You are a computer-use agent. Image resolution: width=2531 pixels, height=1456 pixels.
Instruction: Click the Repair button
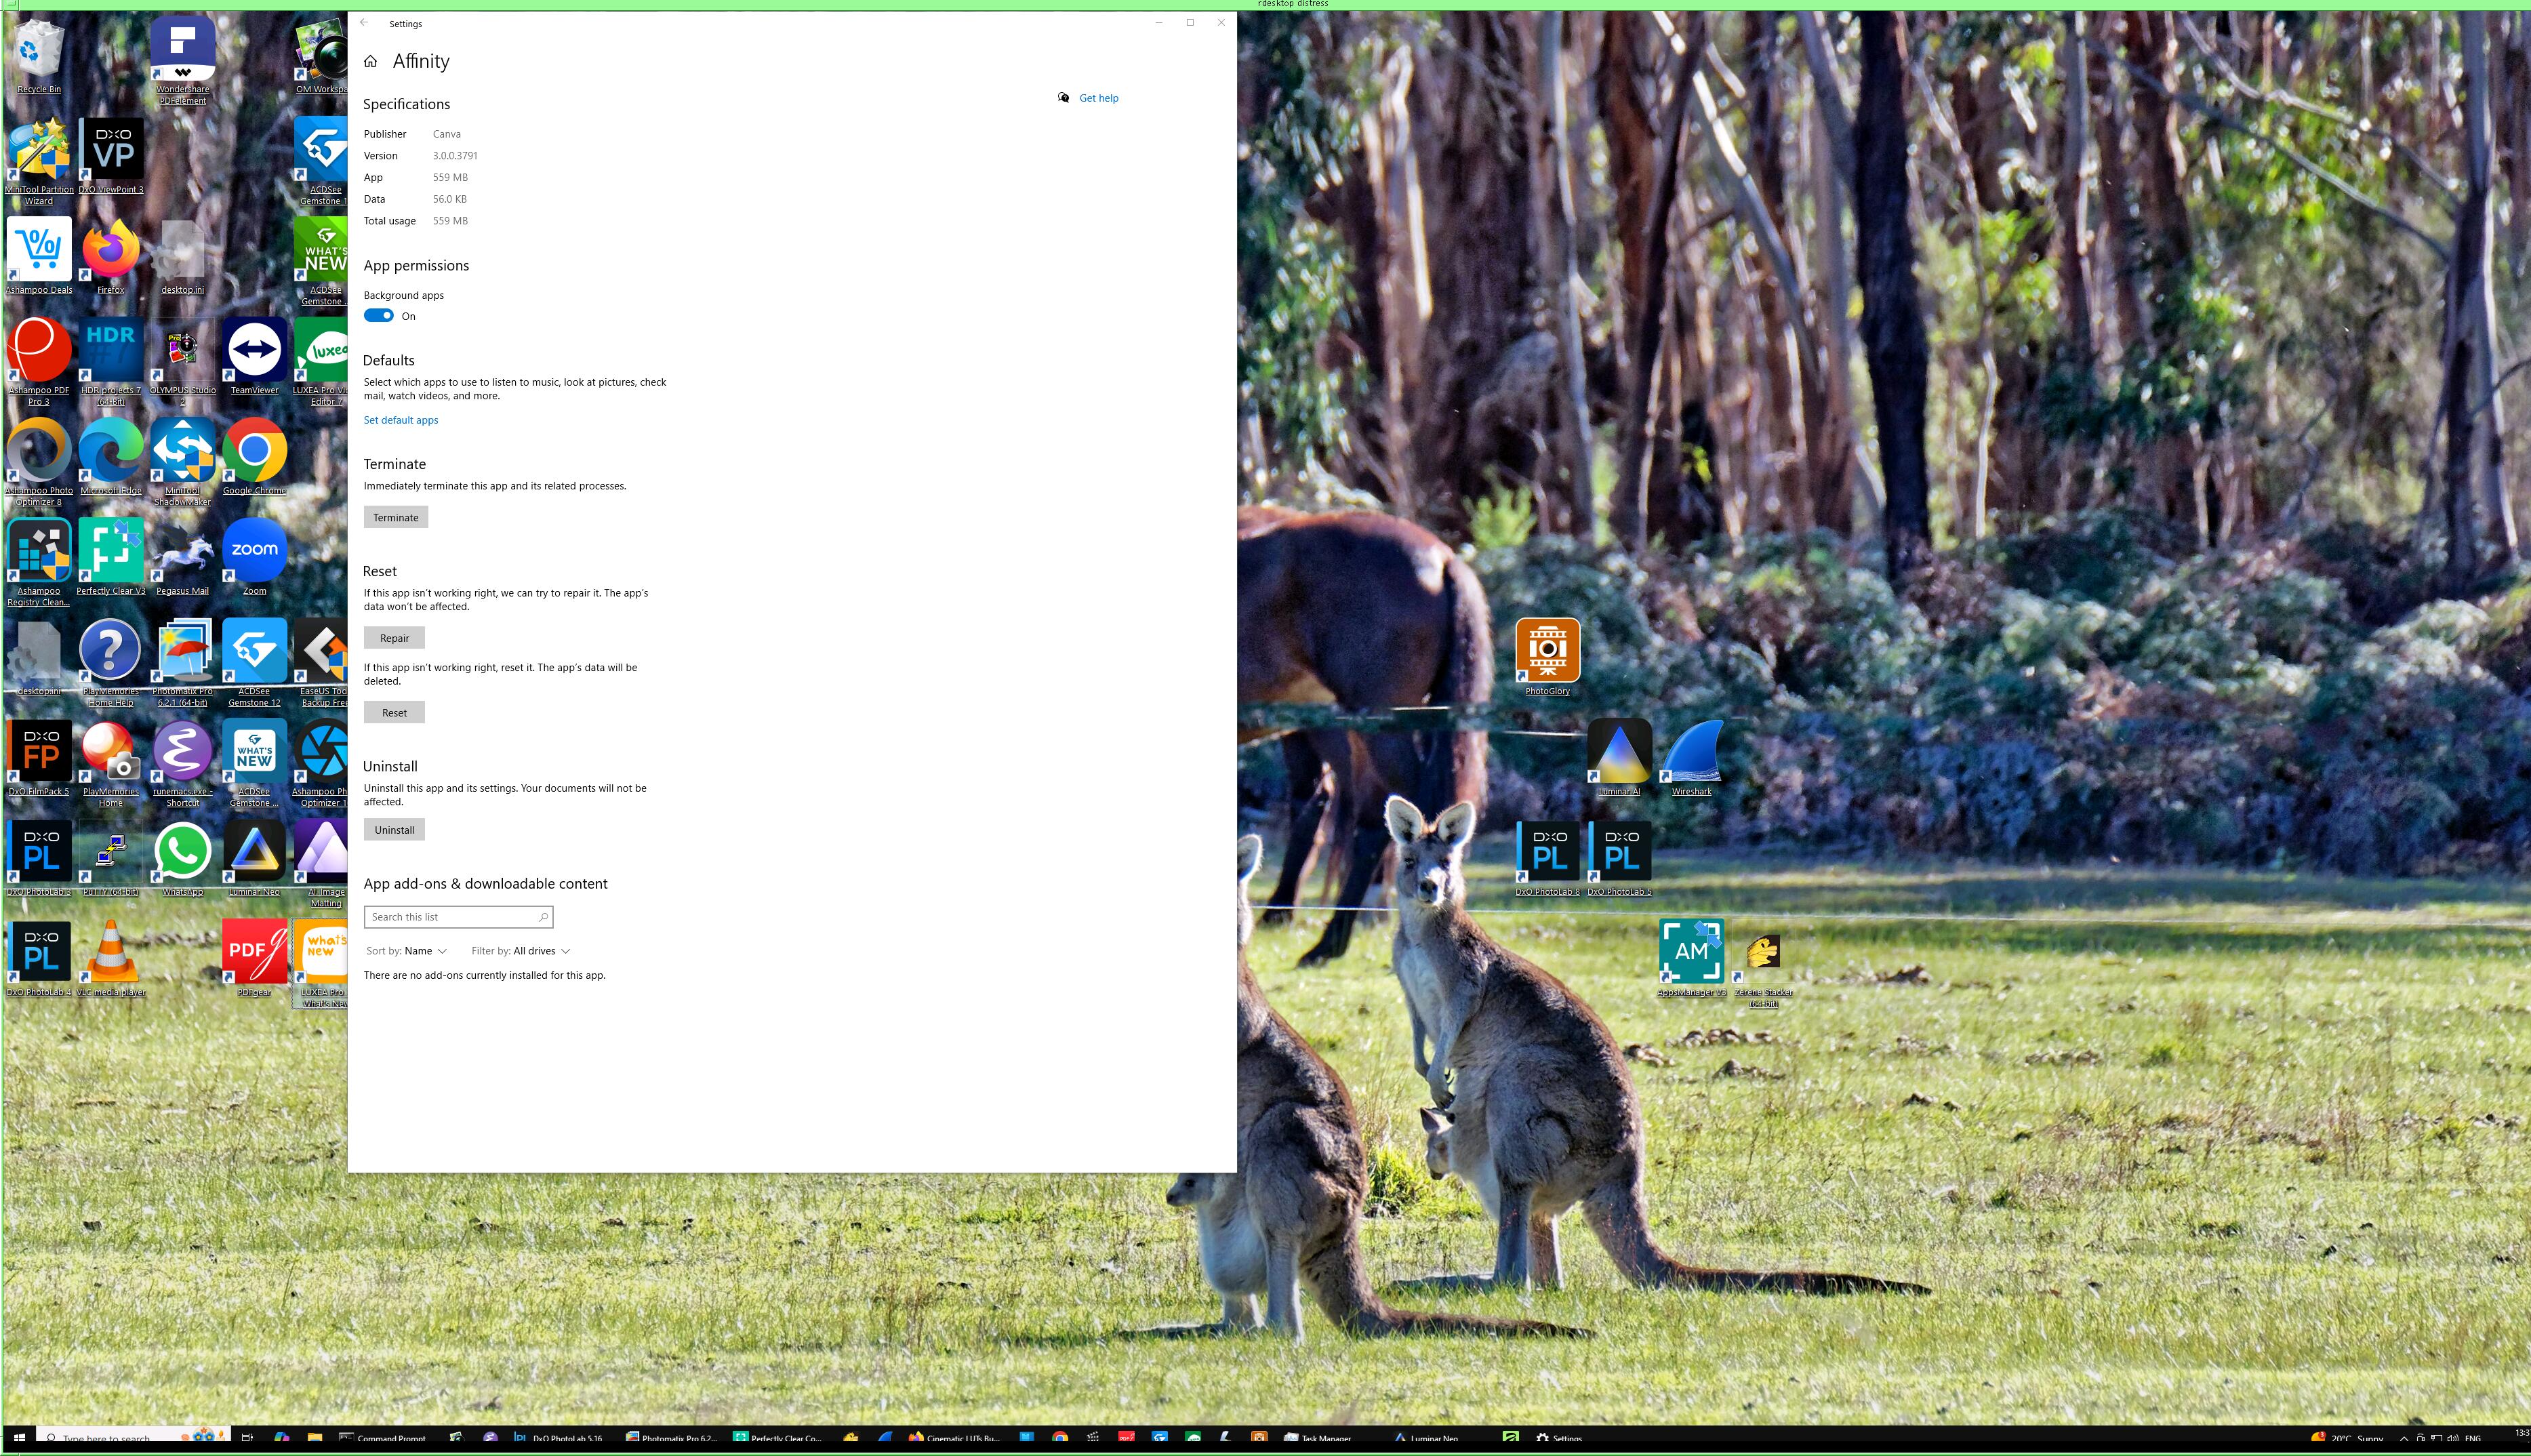tap(394, 638)
